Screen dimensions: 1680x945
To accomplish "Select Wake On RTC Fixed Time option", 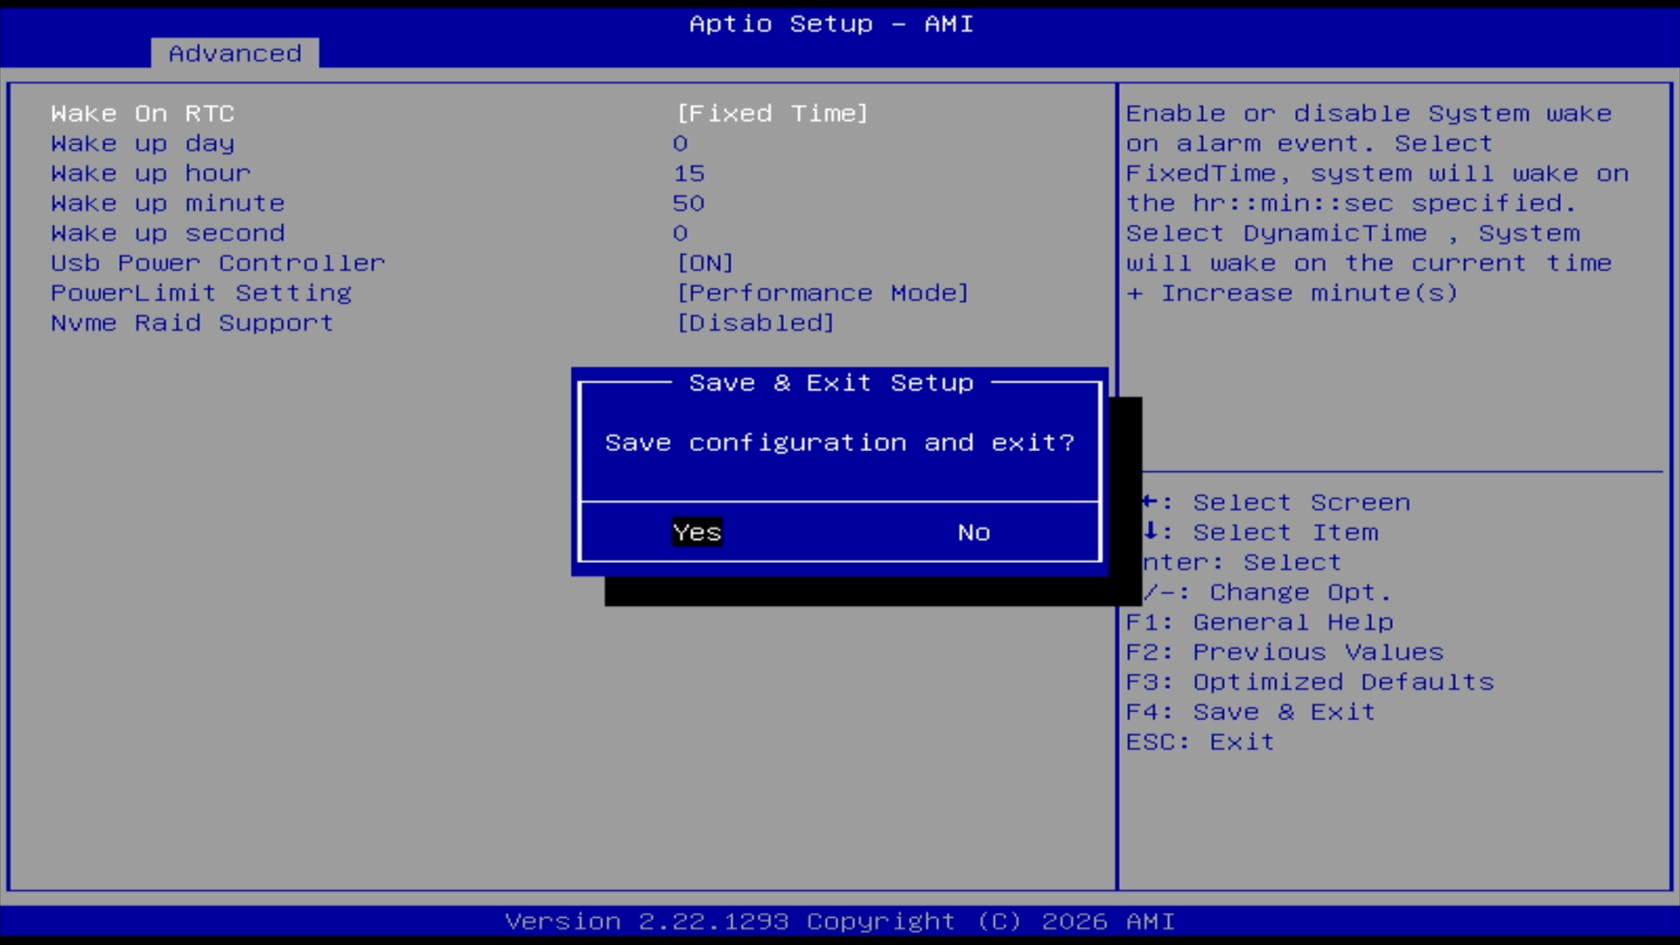I will tap(772, 113).
